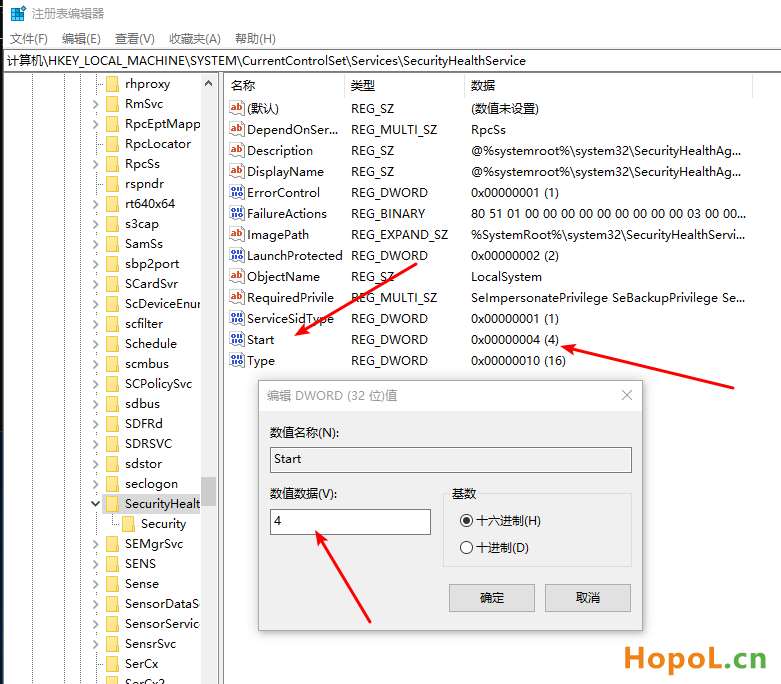Expand the SensorService tree node
Viewport: 781px width, 684px height.
click(x=96, y=624)
